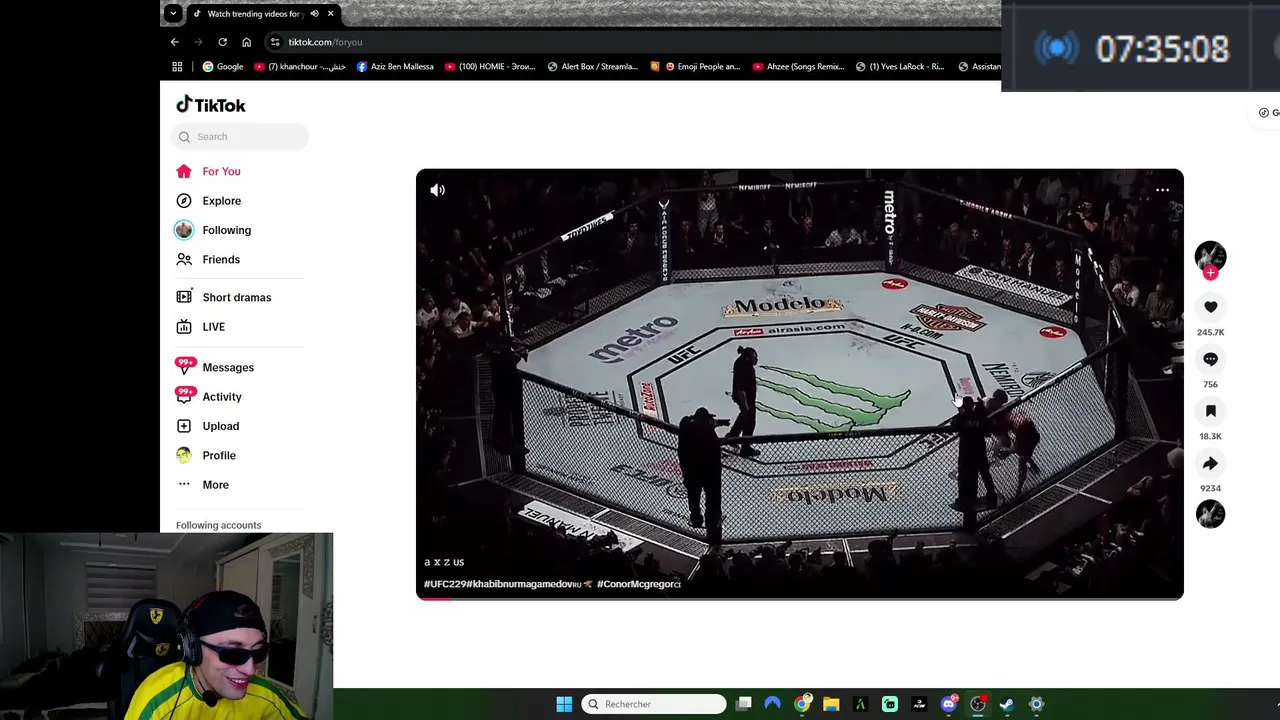Pause the UFC octagon video
The image size is (1280, 720).
(800, 384)
